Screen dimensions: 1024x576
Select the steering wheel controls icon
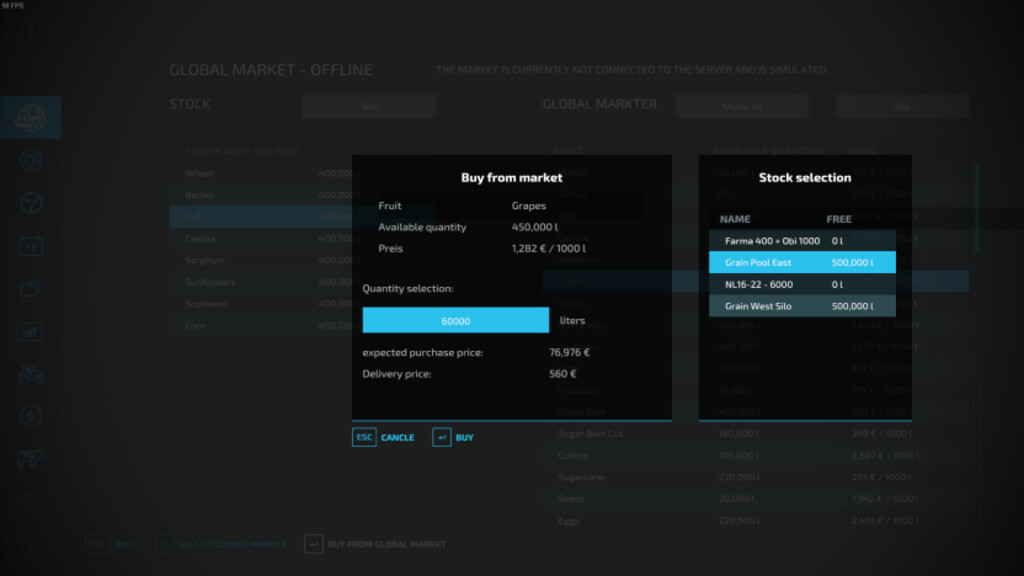(x=30, y=202)
